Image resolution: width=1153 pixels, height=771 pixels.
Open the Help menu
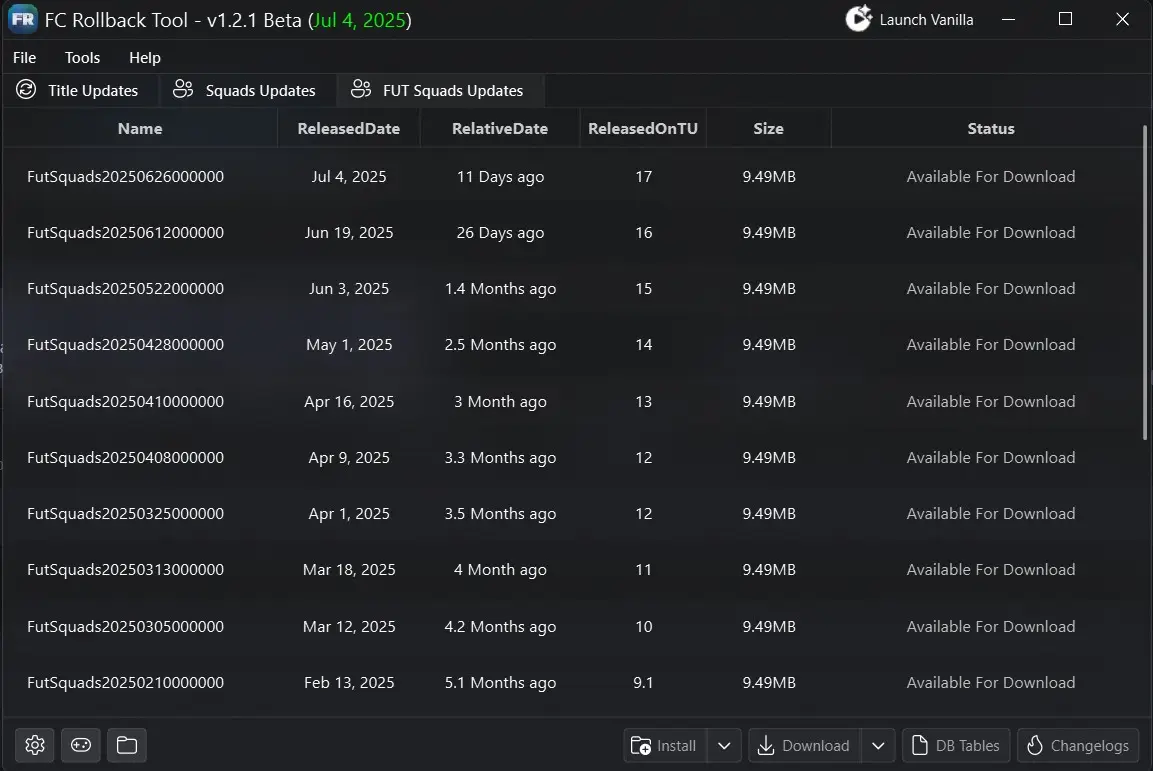coord(145,57)
